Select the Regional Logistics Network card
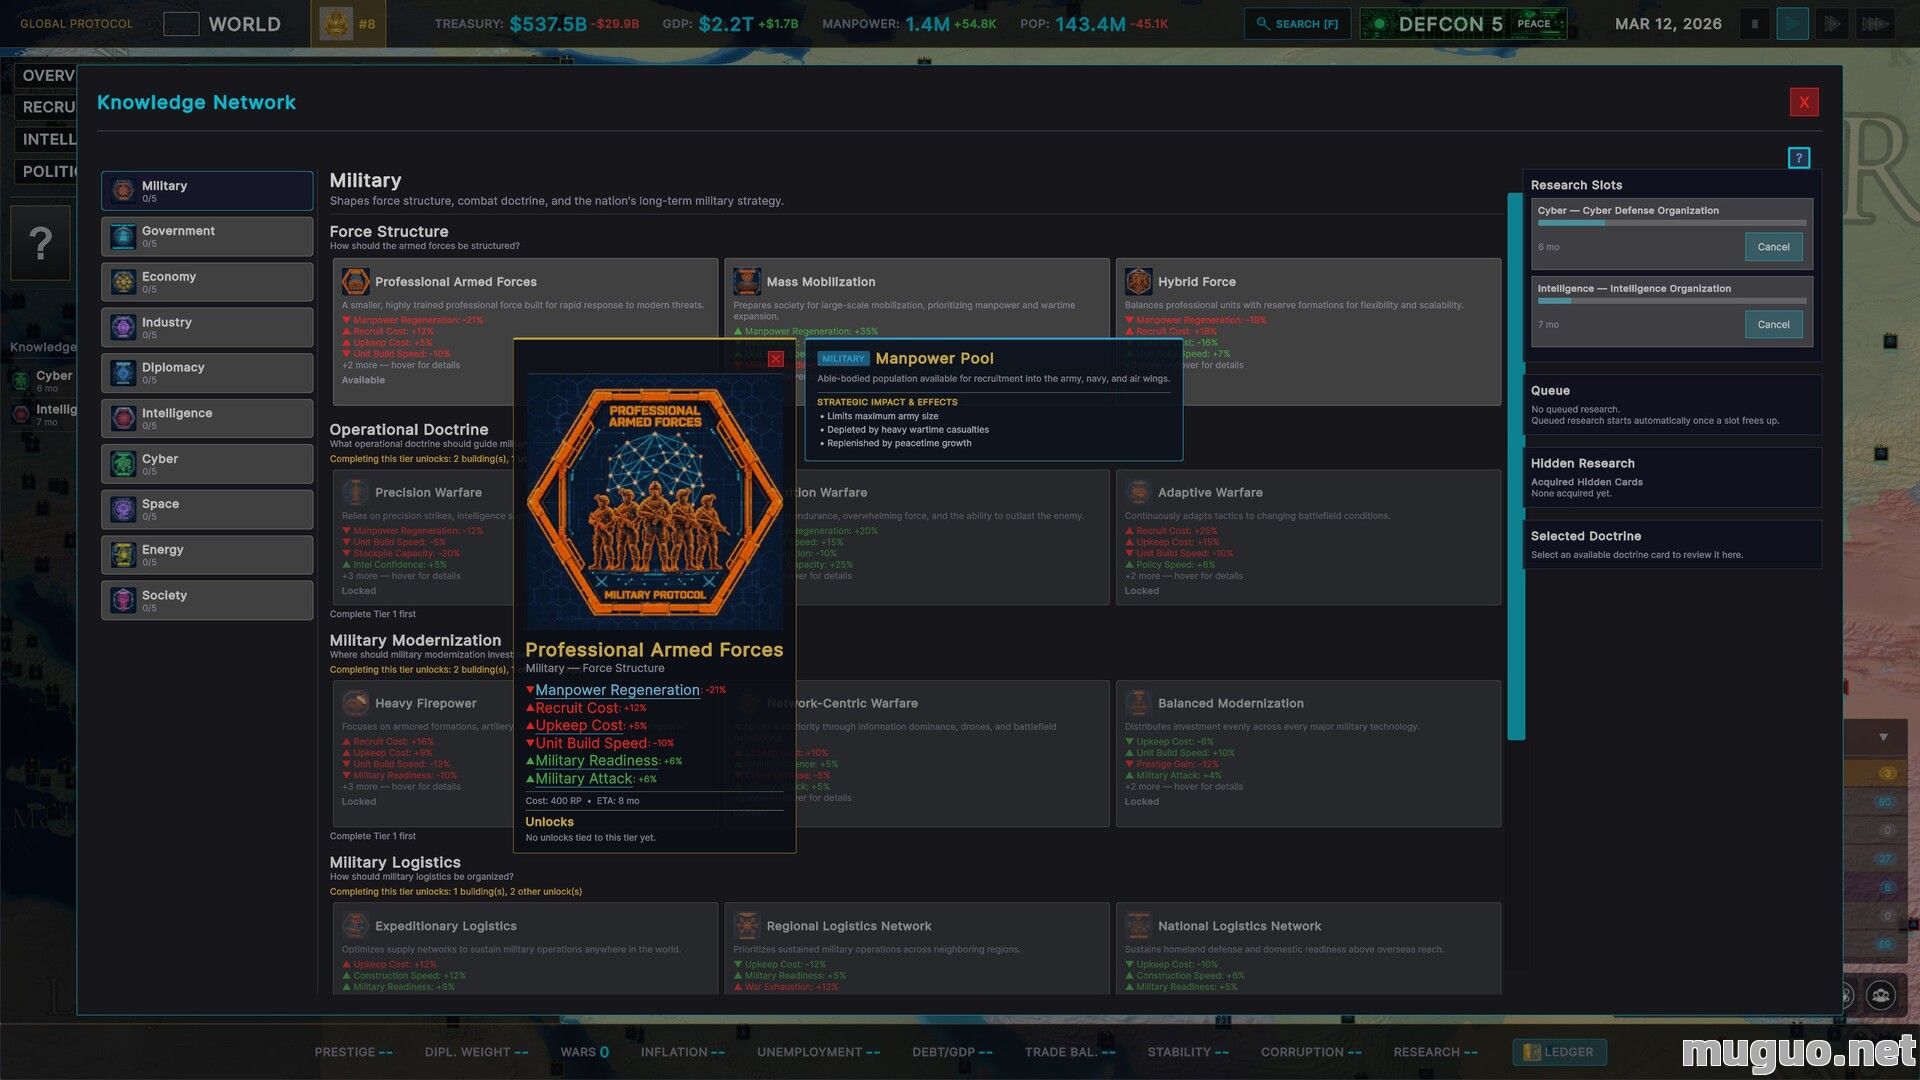Screen dimensions: 1920x1080 pyautogui.click(x=916, y=949)
